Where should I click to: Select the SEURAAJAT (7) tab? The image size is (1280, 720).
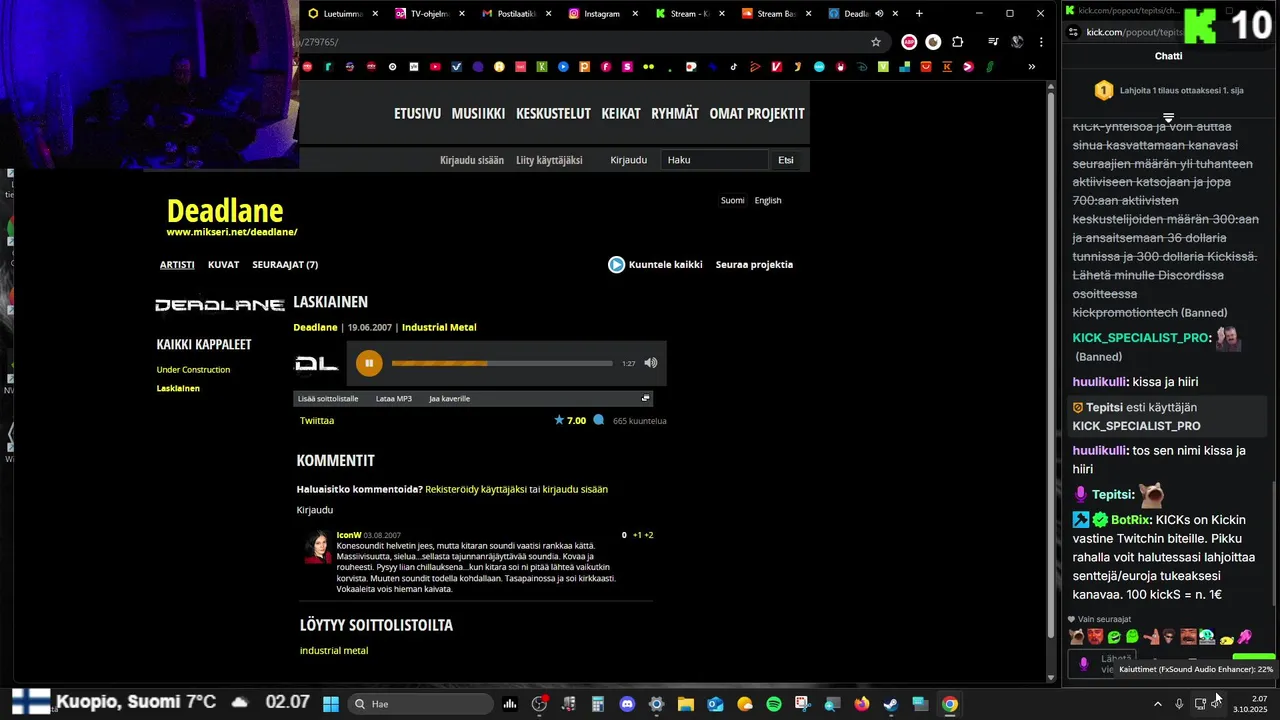(x=285, y=265)
